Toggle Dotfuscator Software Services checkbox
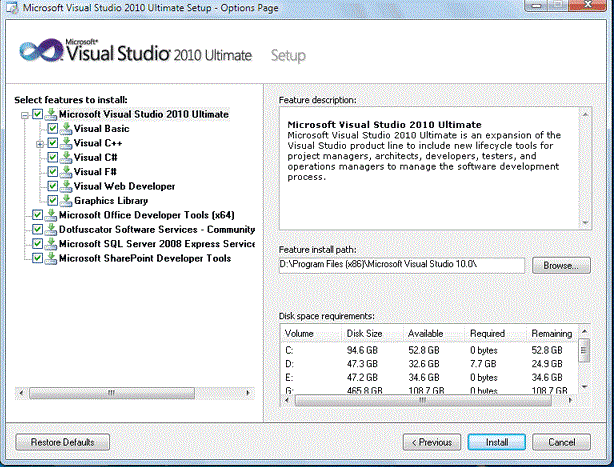This screenshot has width=614, height=467. tap(37, 229)
